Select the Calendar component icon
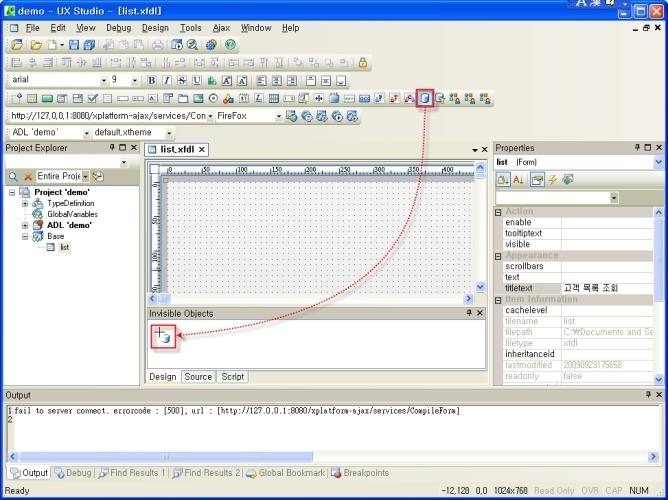The height and width of the screenshot is (500, 668). [x=244, y=99]
